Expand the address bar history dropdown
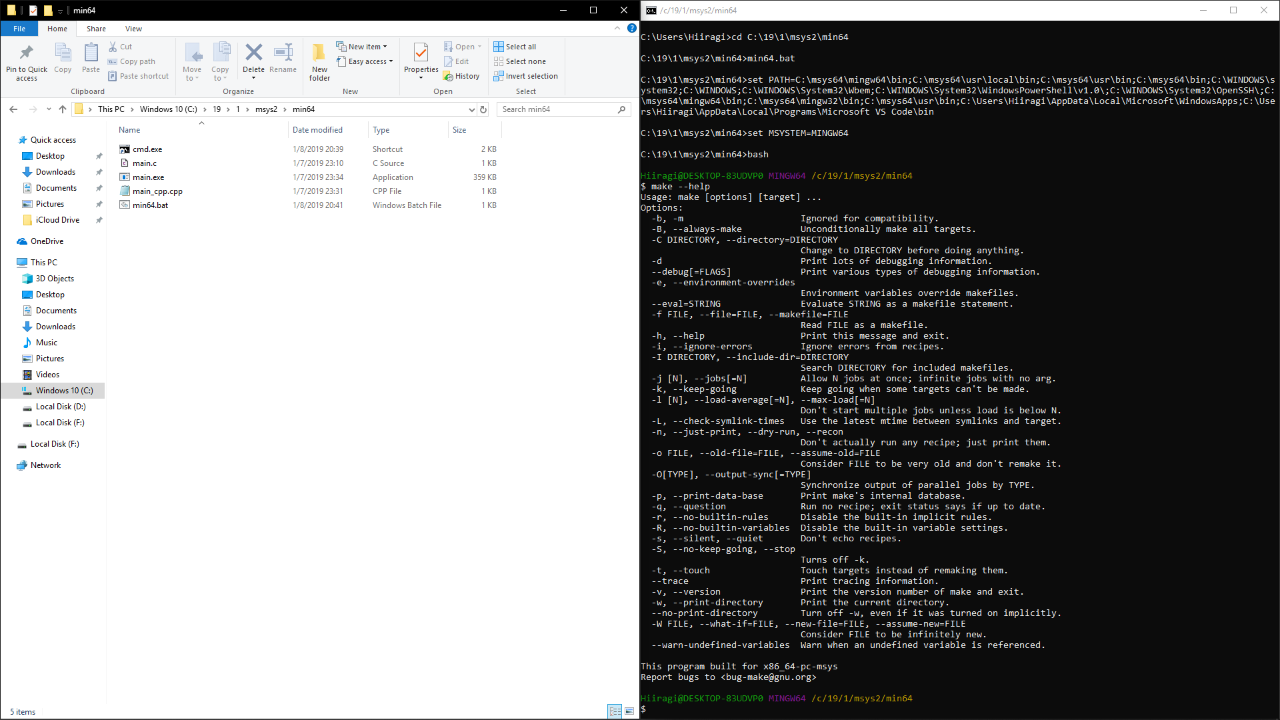1280x720 pixels. pyautogui.click(x=473, y=109)
